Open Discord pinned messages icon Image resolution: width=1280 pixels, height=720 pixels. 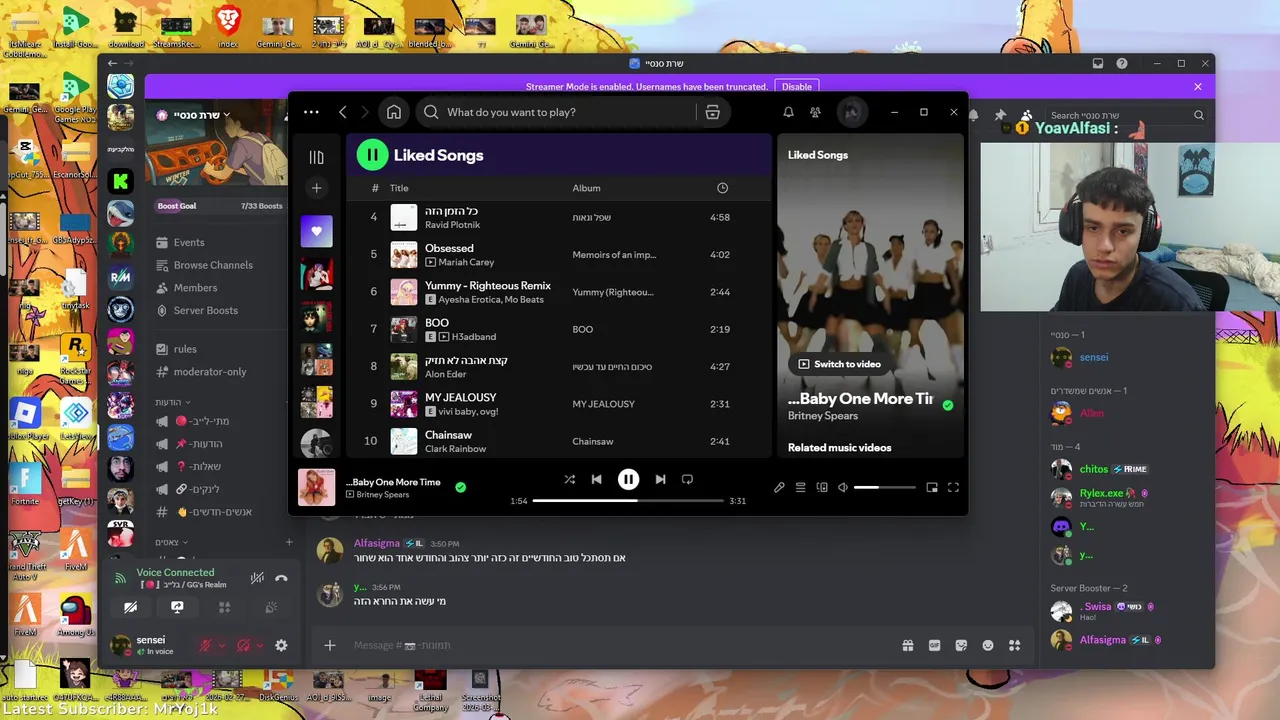[1000, 115]
